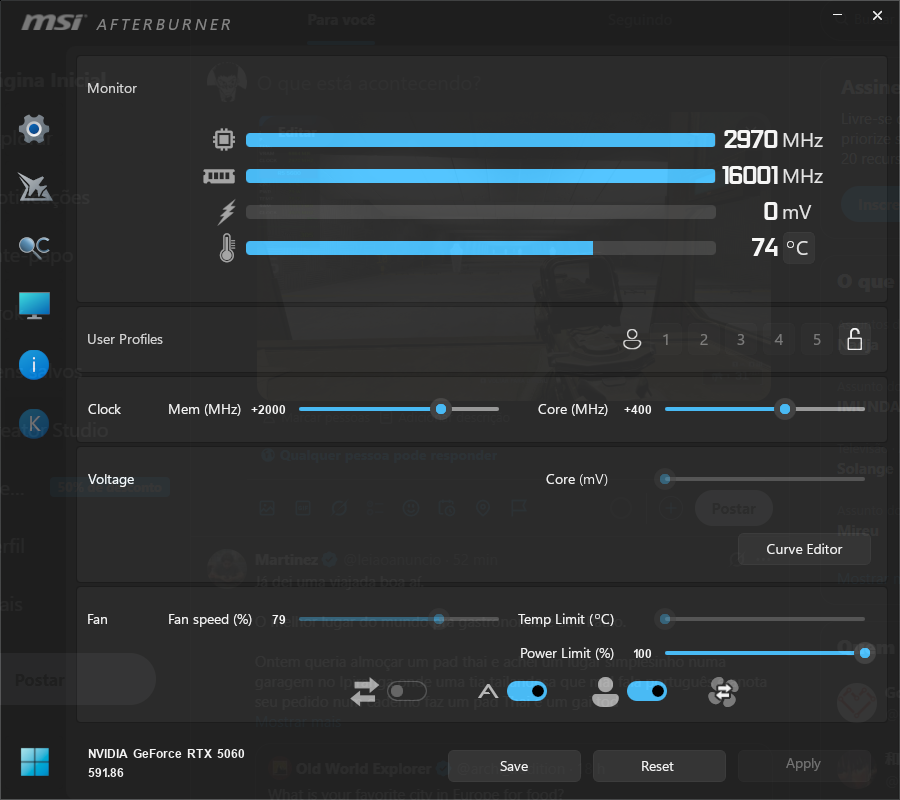Click the power limit value 100

[642, 654]
